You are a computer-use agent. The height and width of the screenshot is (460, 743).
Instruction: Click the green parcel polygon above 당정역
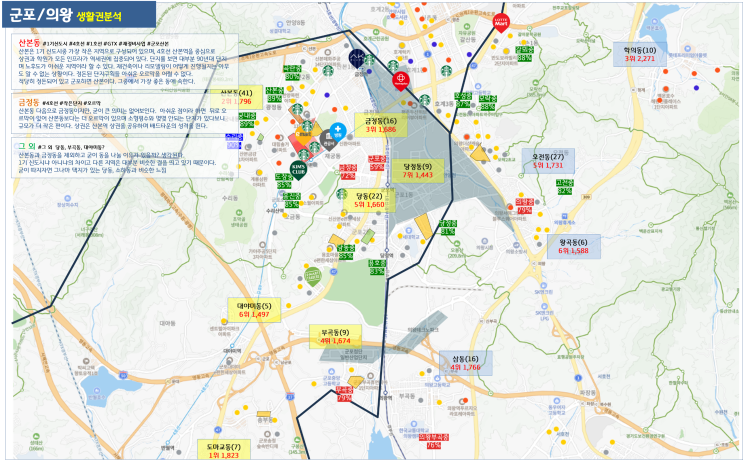(368, 236)
